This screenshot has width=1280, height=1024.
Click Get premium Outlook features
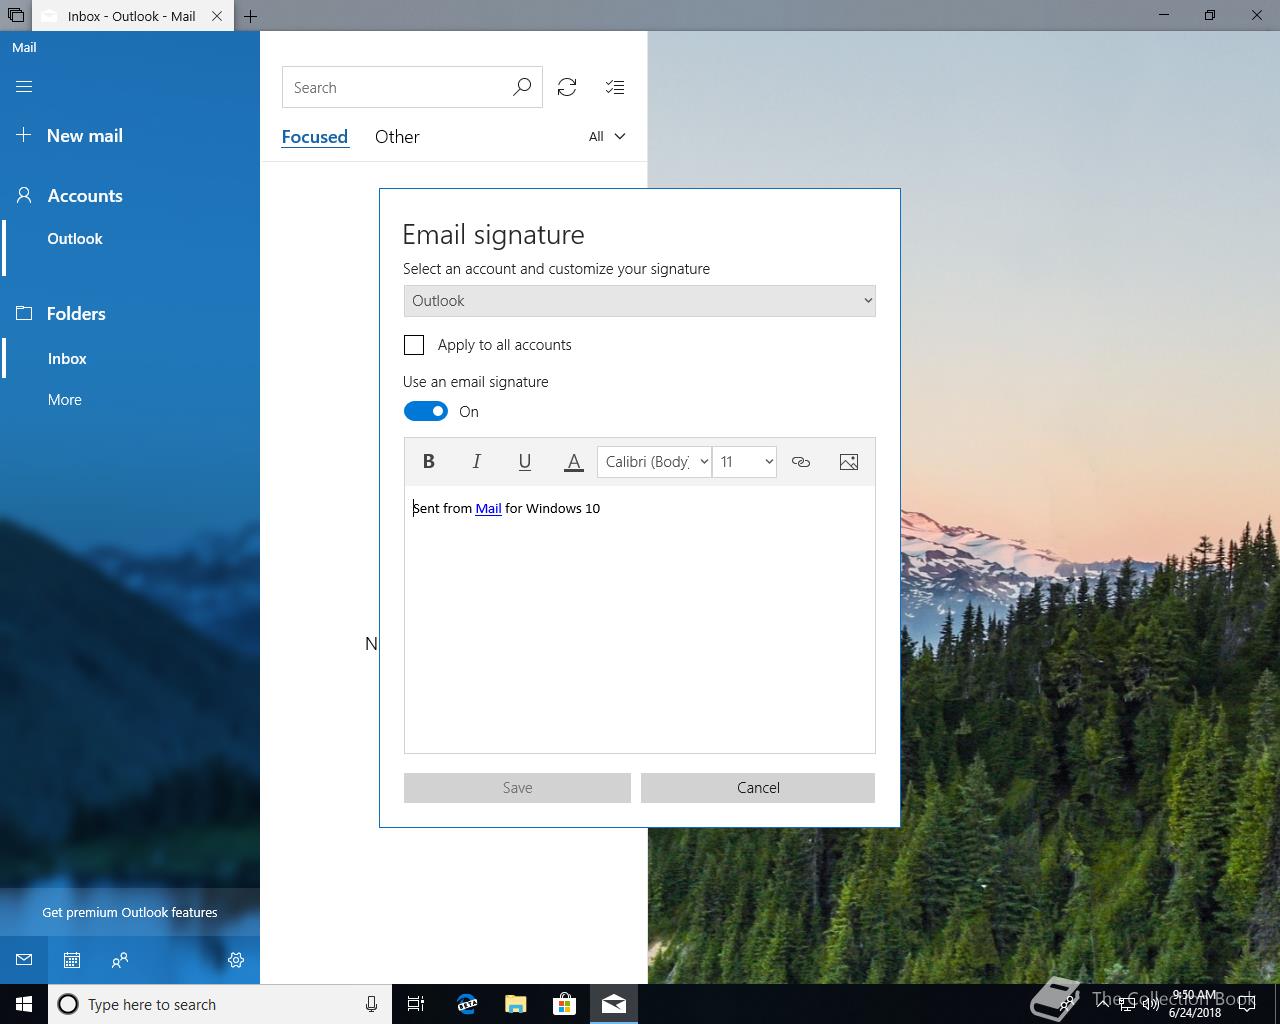(x=130, y=912)
